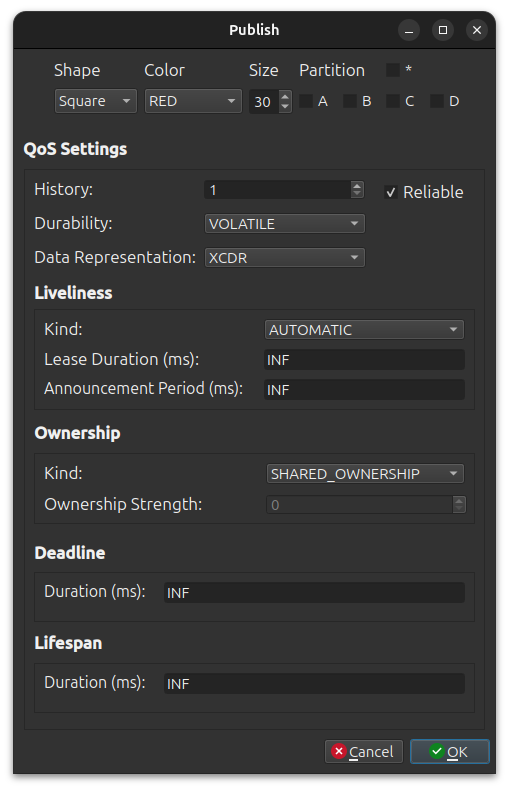Enable the wildcard * partition checkbox
Image resolution: width=509 pixels, height=790 pixels.
coord(393,70)
